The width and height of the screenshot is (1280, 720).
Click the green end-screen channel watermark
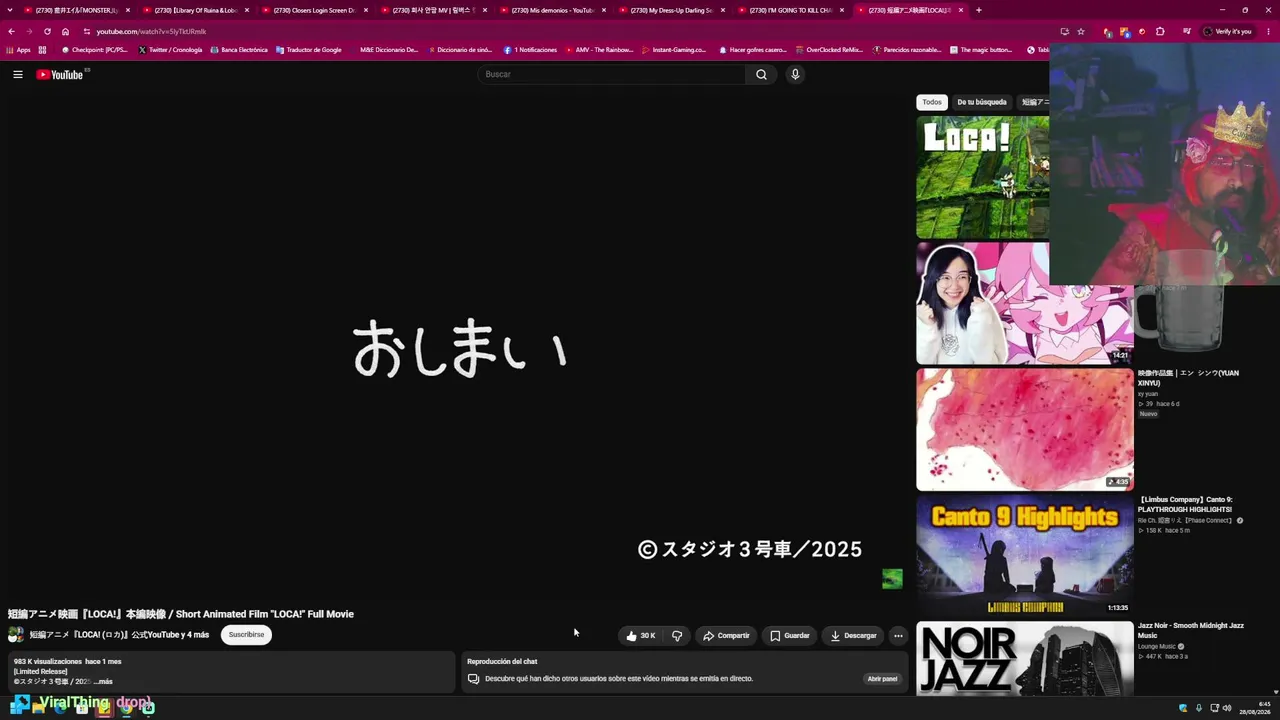point(892,579)
